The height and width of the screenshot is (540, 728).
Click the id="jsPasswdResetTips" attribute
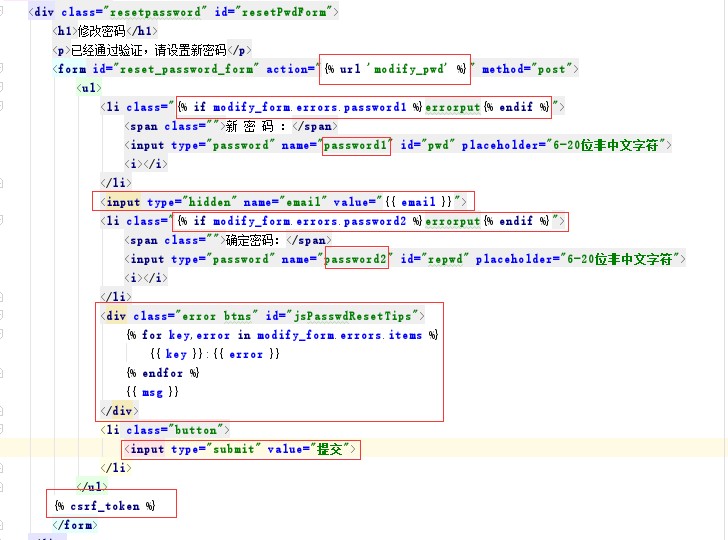[342, 316]
